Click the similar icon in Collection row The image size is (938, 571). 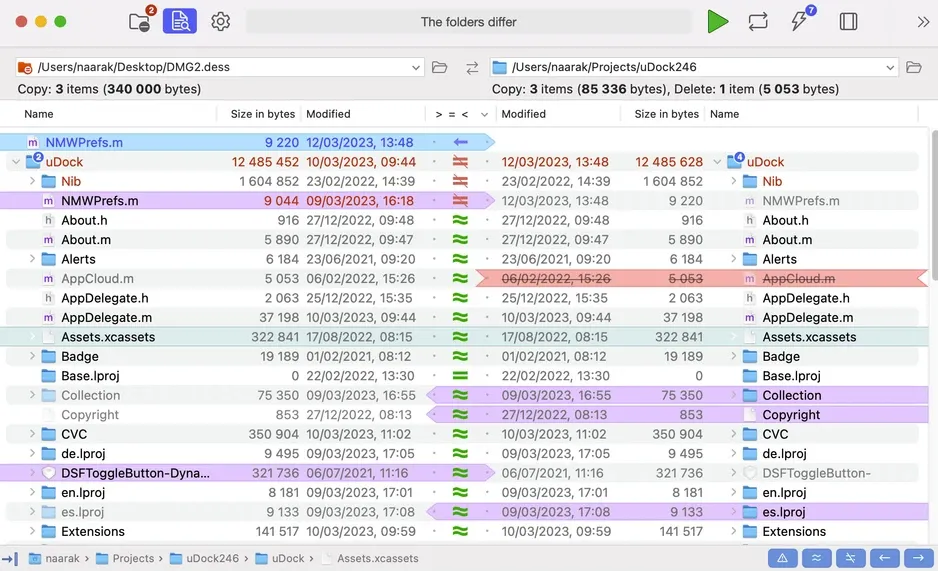pos(460,395)
